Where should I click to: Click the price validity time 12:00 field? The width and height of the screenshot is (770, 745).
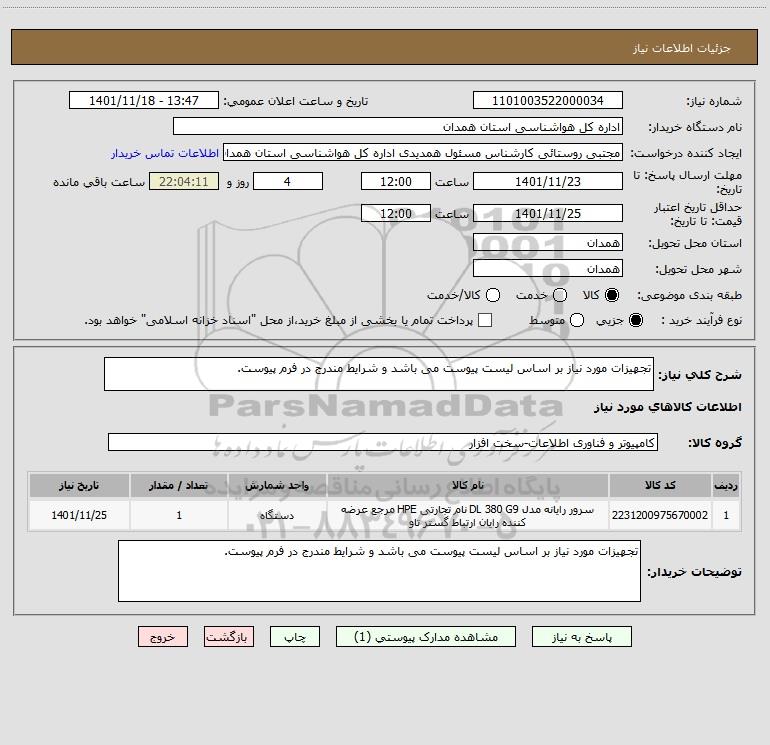396,213
